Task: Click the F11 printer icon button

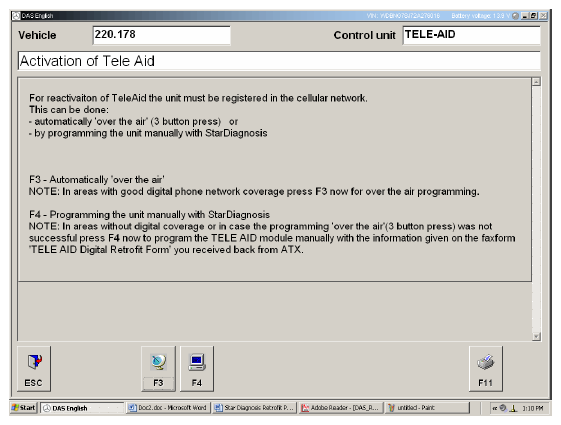Action: 486,369
